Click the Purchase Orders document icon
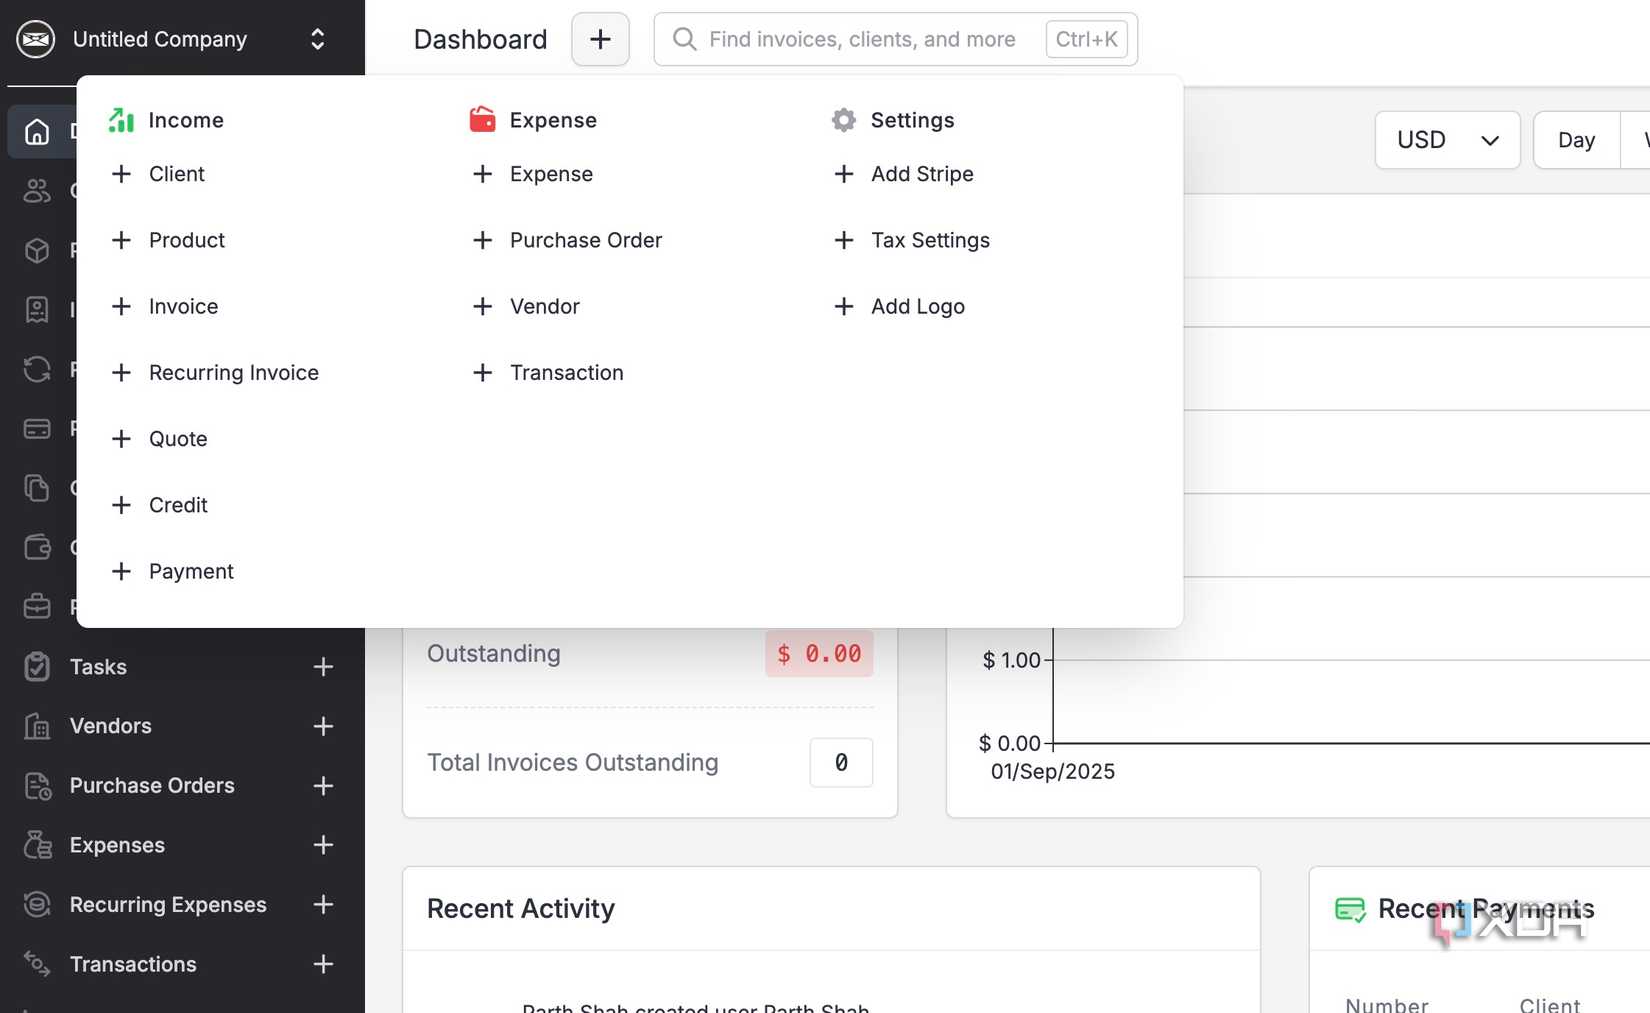Viewport: 1650px width, 1013px height. click(37, 786)
